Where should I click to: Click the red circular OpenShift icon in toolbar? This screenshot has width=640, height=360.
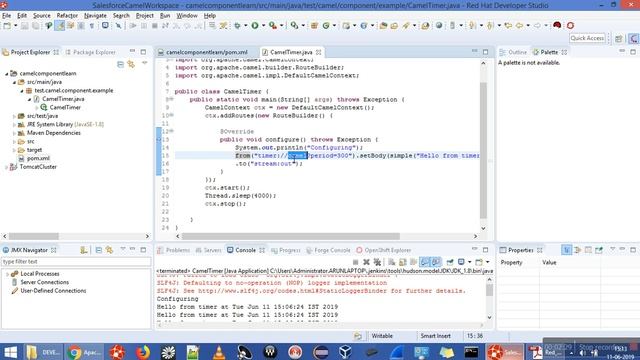(570, 25)
